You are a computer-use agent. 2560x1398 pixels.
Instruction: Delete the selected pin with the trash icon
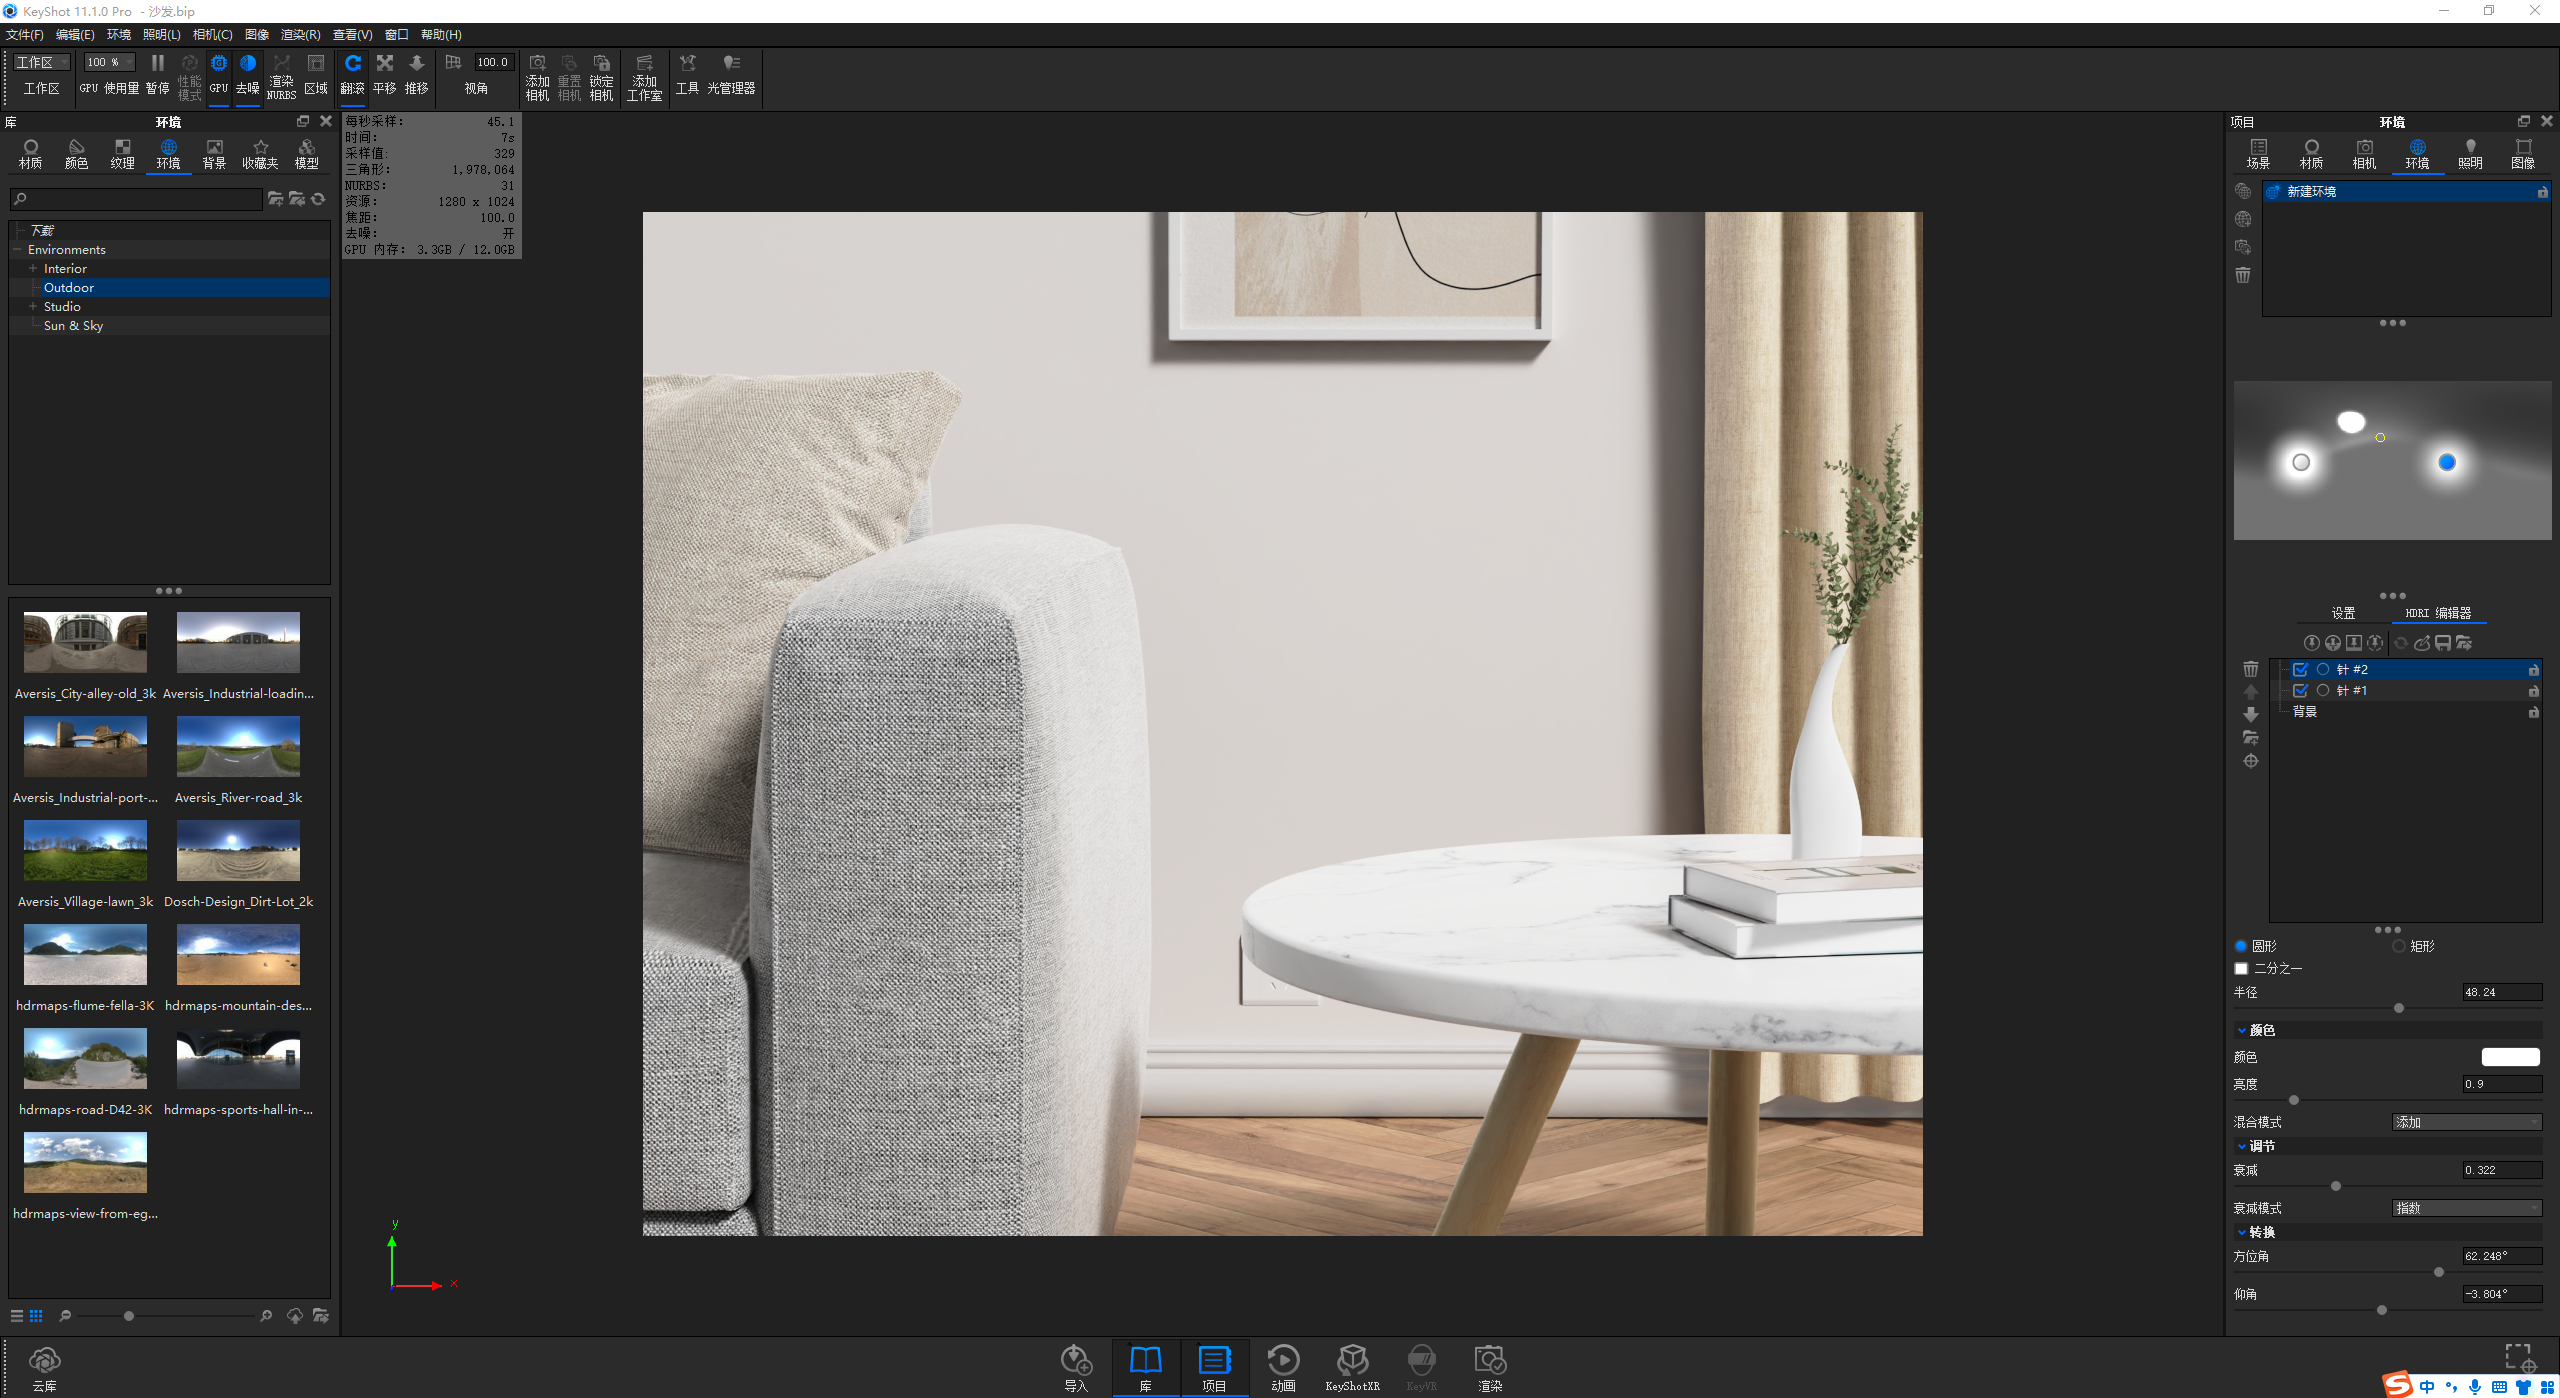click(2251, 669)
